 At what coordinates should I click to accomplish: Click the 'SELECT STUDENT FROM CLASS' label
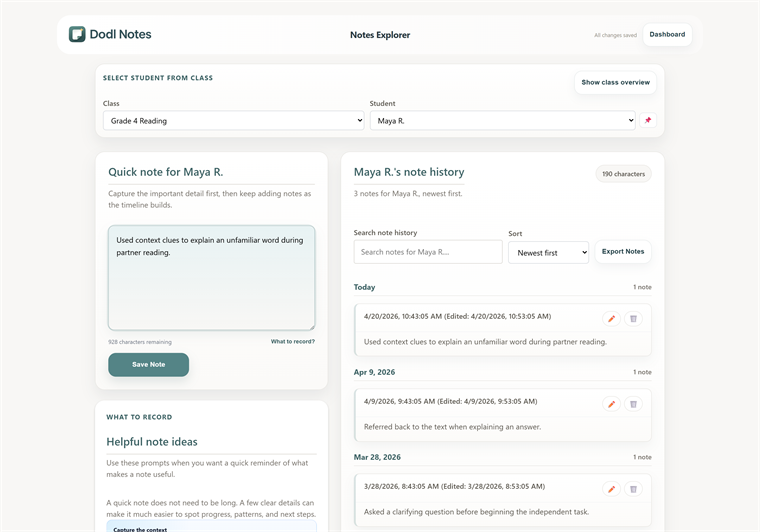tap(158, 78)
